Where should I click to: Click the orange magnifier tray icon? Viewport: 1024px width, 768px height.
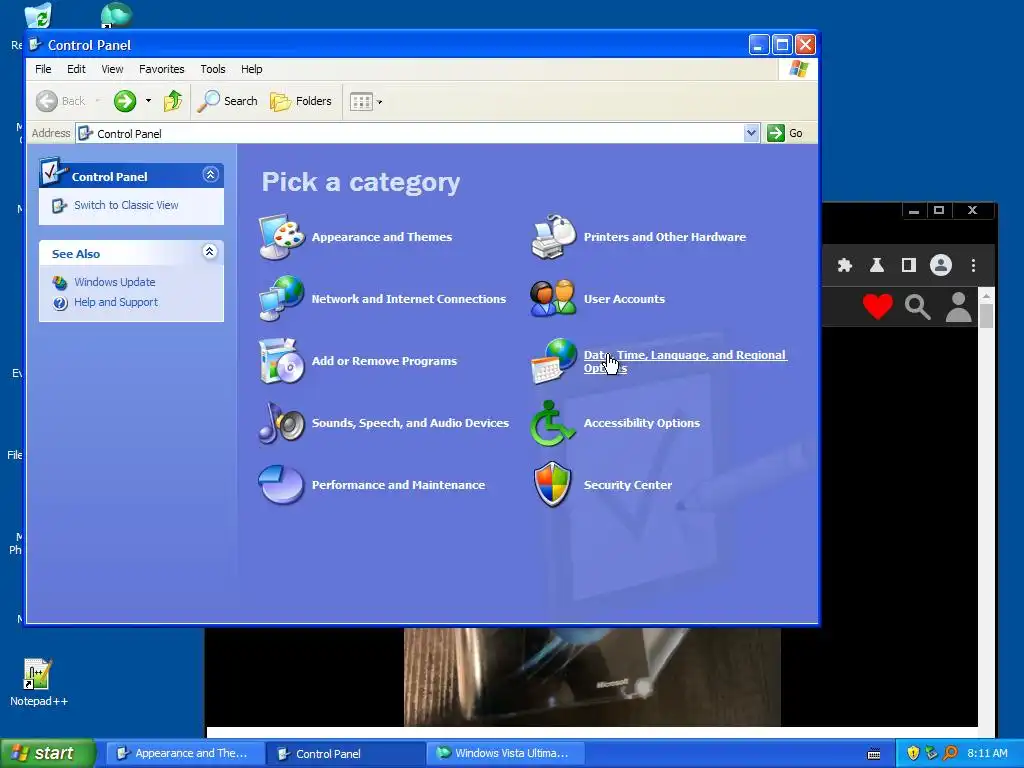pyautogui.click(x=950, y=753)
